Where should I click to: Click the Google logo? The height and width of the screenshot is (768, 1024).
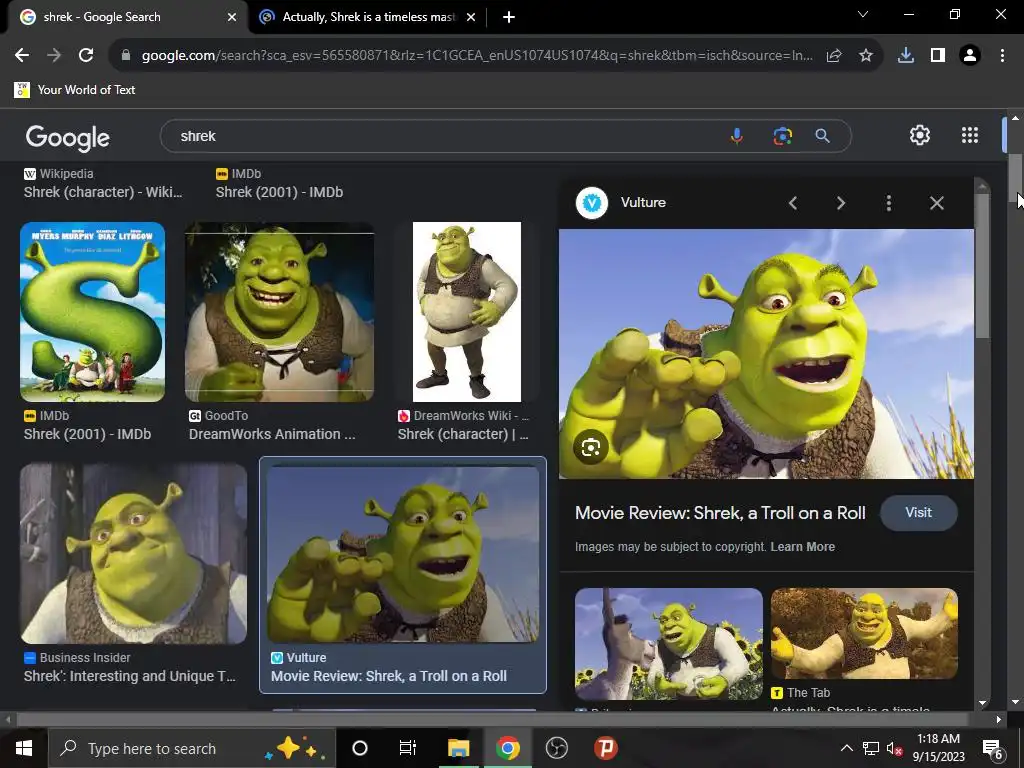67,137
